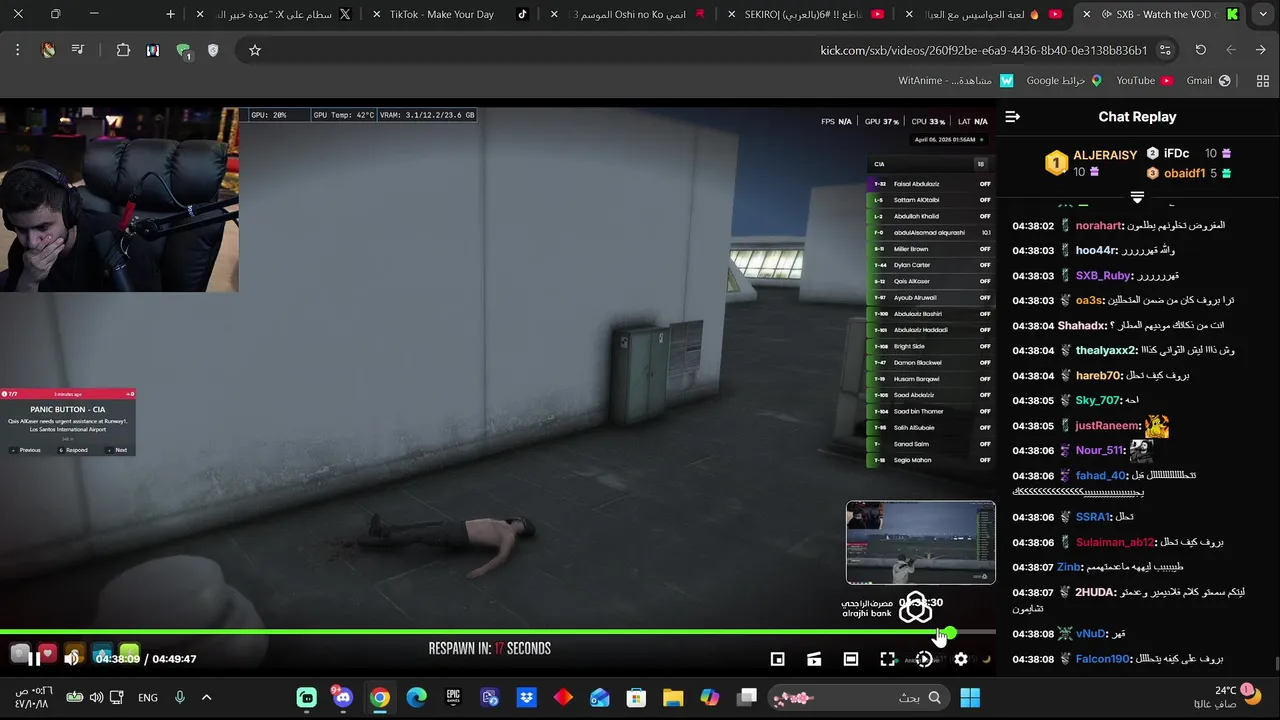Open the YouTube bookmark

pos(1144,80)
